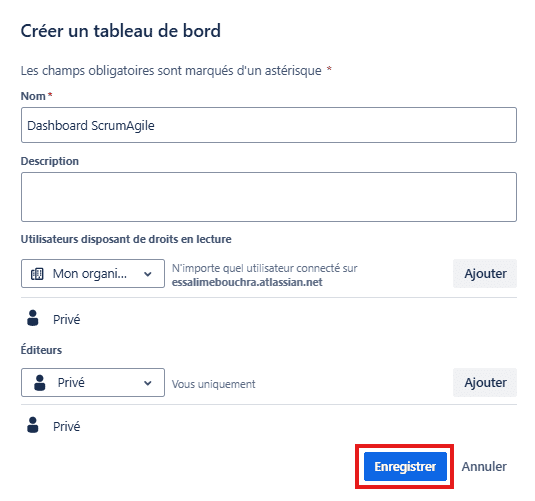Open the Privé editors dropdown

(x=93, y=383)
